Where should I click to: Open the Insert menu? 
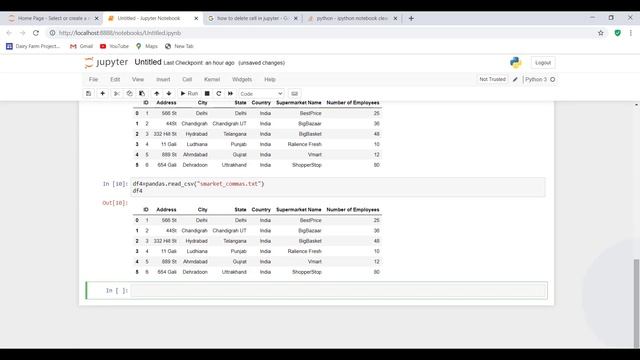coord(163,79)
